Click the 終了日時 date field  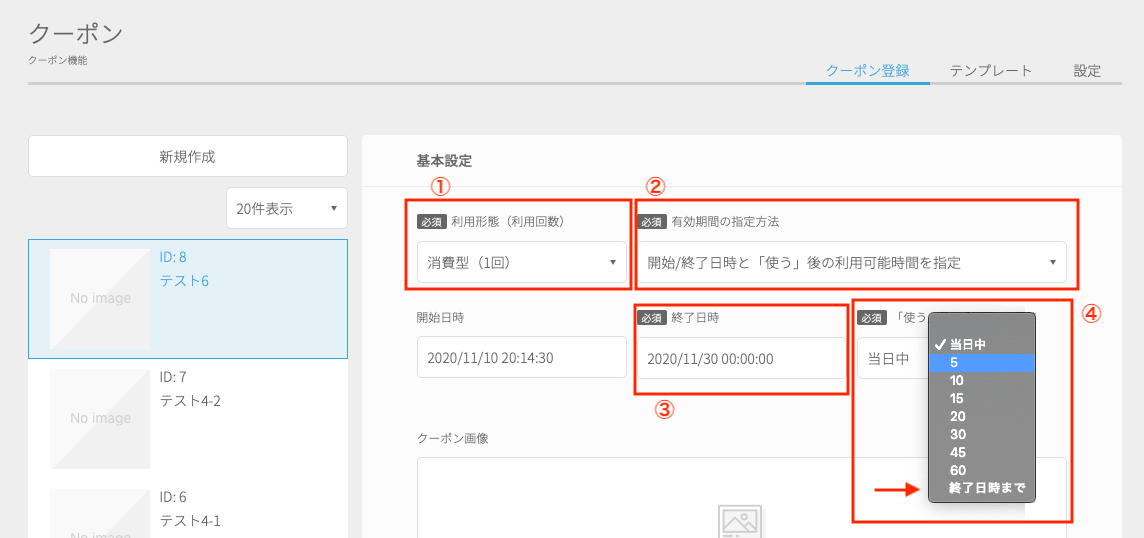coord(742,358)
